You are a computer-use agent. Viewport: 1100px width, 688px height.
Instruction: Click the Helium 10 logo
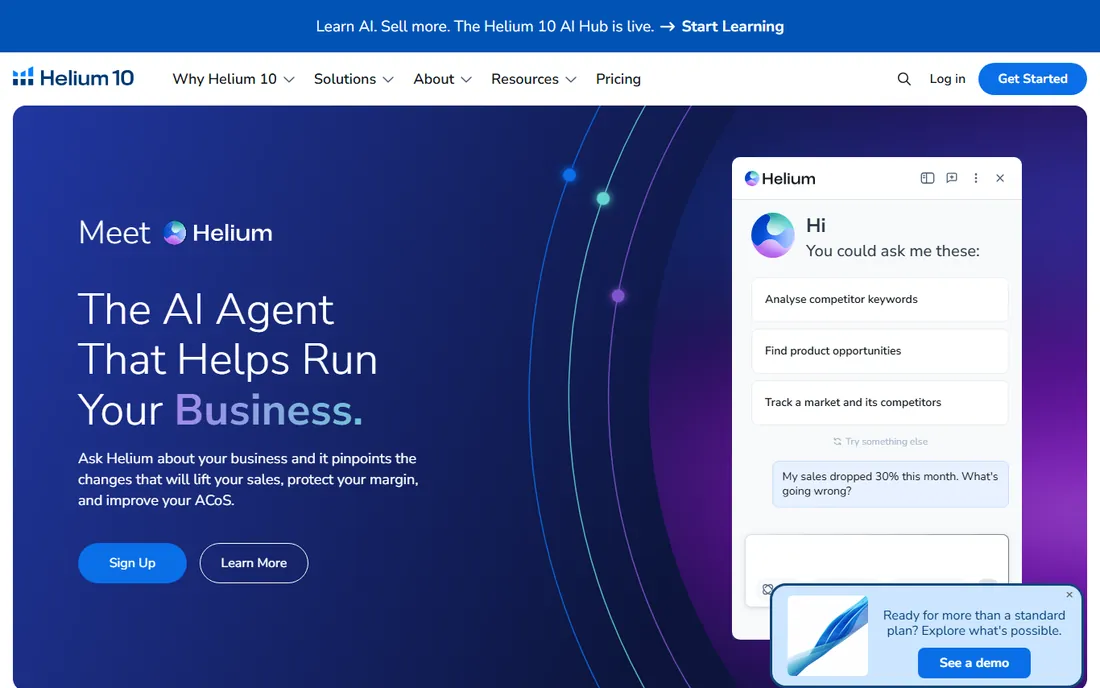(x=73, y=78)
